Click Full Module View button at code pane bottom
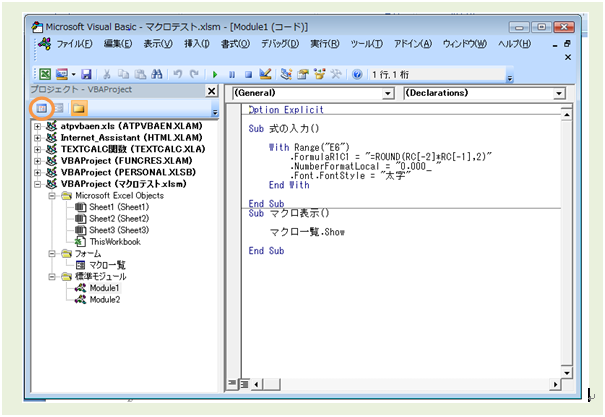 coord(245,383)
